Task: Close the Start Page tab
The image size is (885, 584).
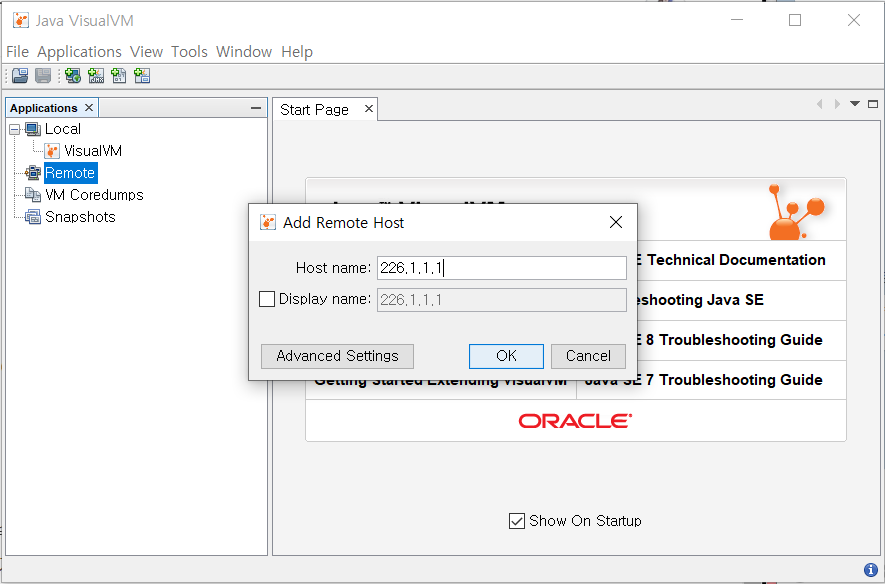Action: pyautogui.click(x=369, y=108)
